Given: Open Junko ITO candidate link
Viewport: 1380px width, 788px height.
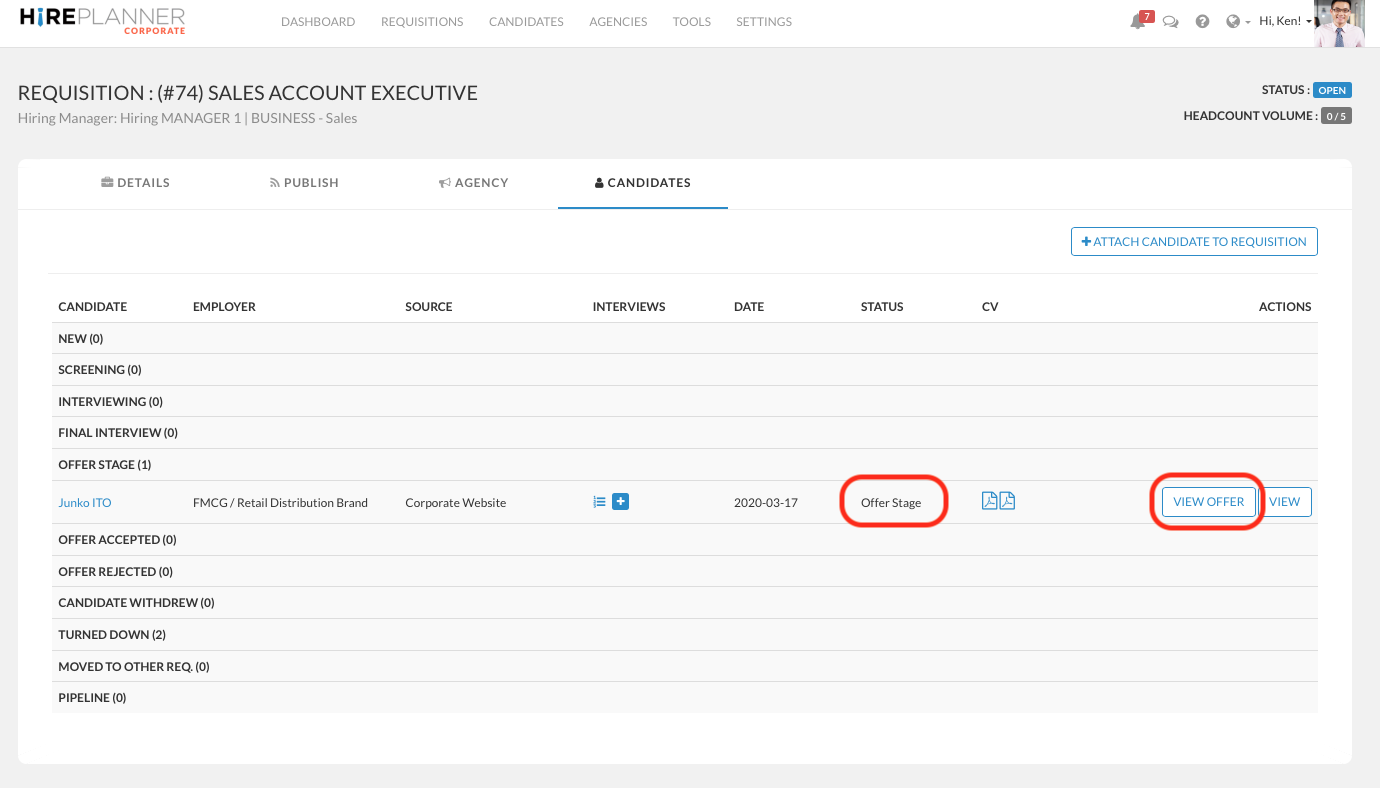Looking at the screenshot, I should 85,503.
